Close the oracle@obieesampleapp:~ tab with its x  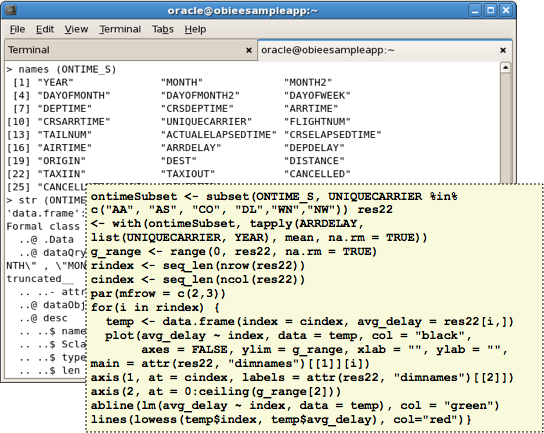(503, 50)
